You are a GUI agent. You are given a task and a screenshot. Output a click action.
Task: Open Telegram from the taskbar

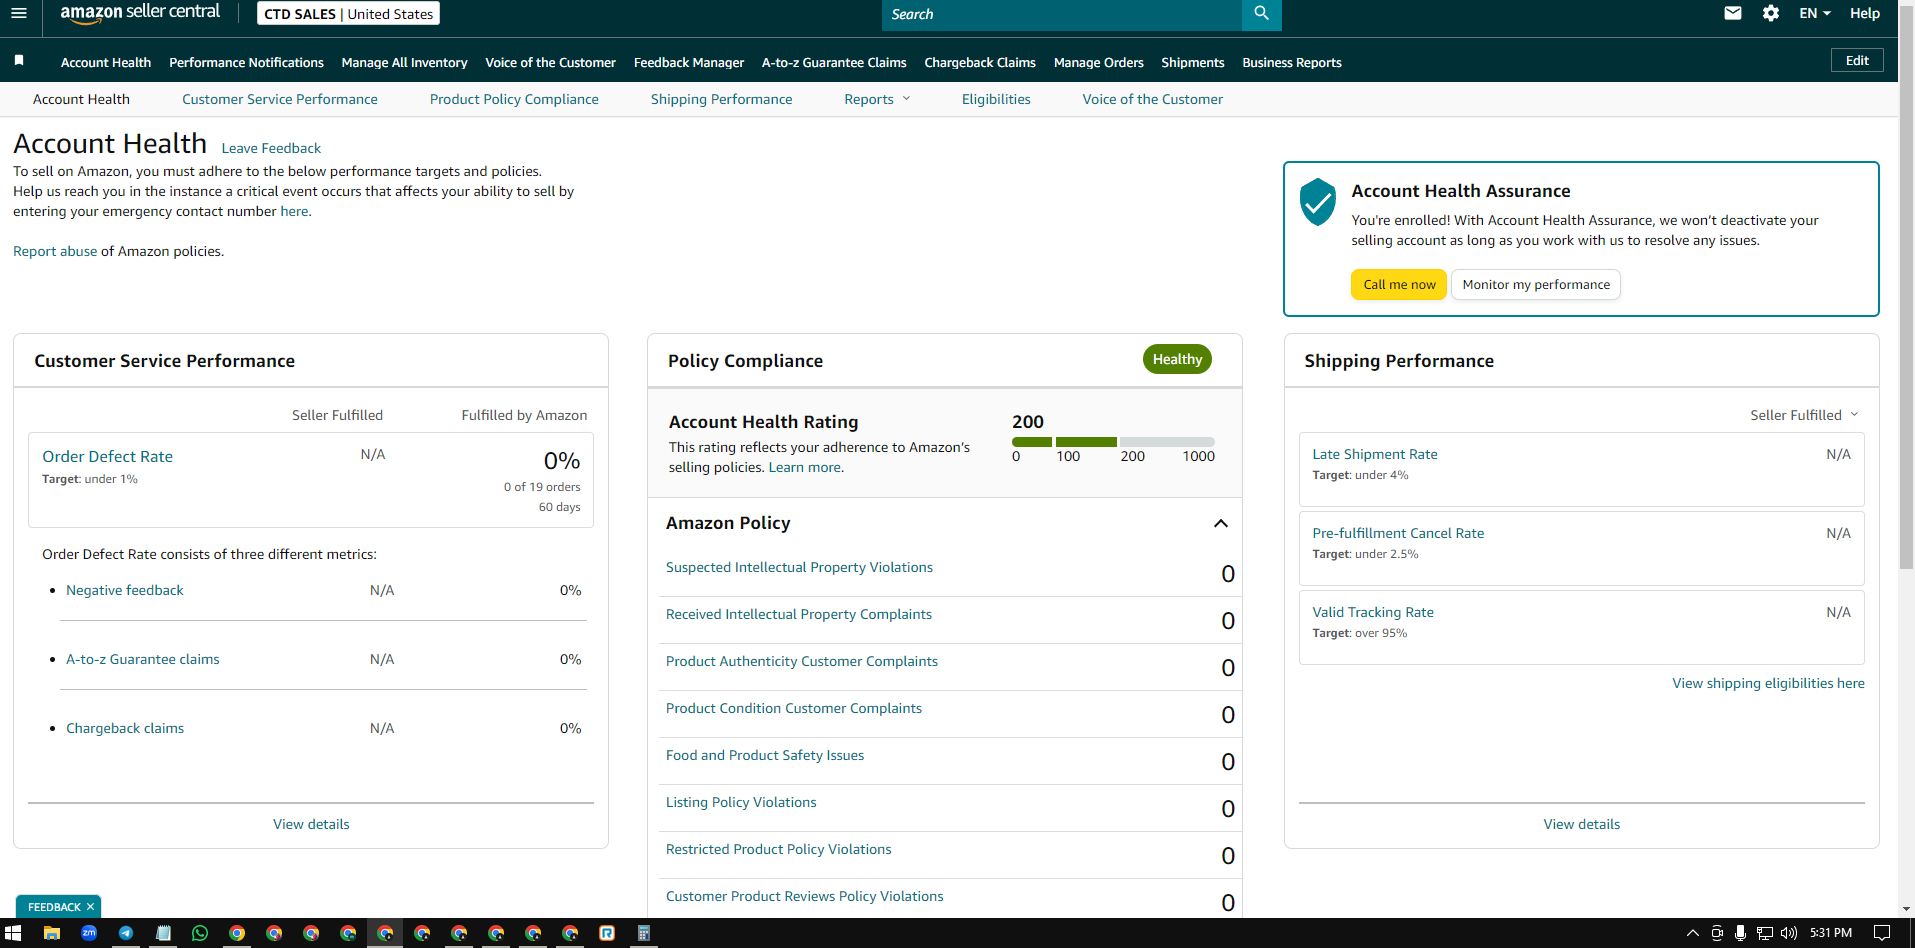pos(126,933)
